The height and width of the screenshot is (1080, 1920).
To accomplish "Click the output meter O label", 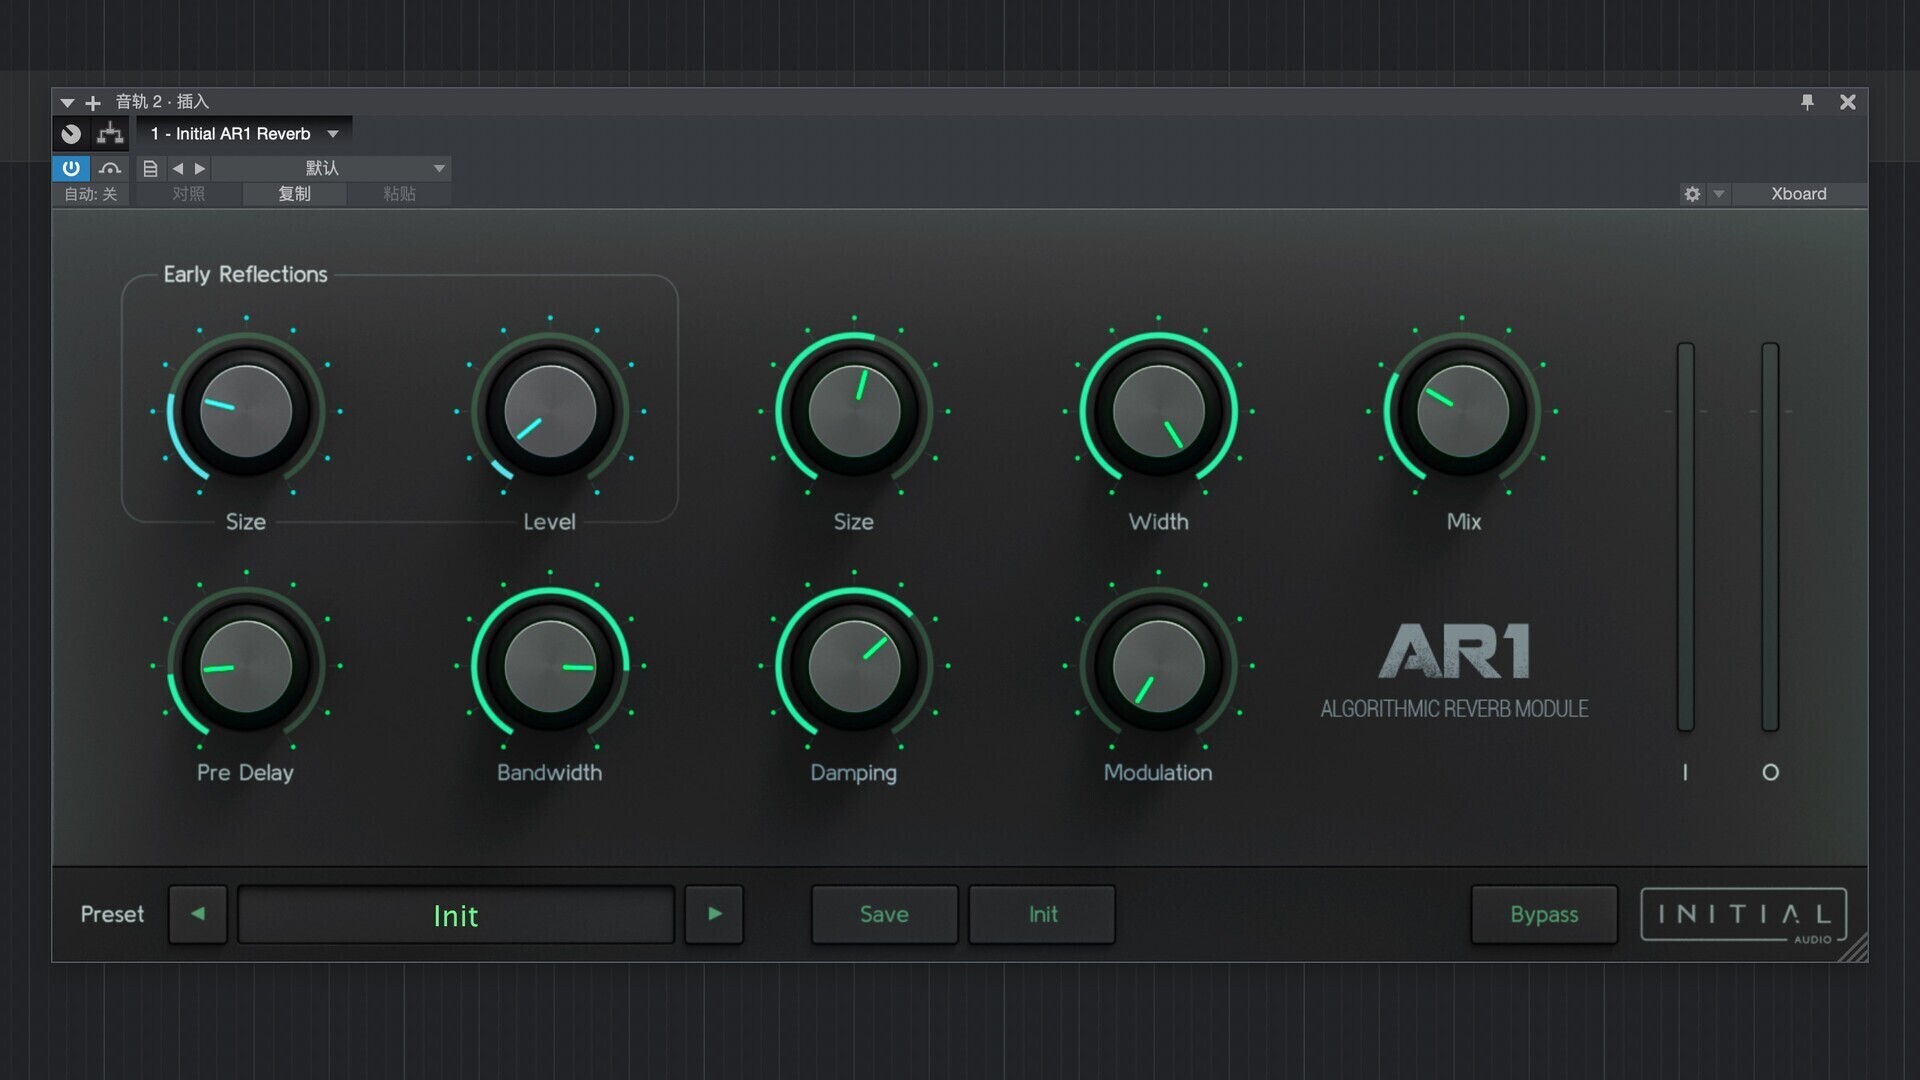I will [1770, 773].
